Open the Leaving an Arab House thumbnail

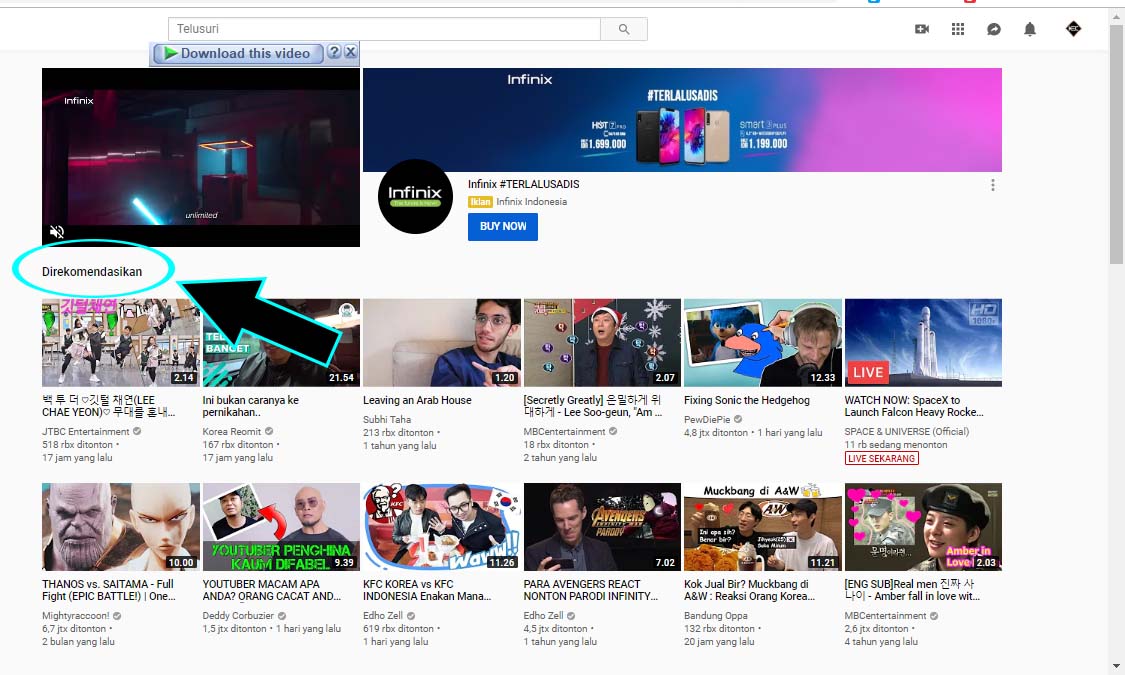point(442,343)
